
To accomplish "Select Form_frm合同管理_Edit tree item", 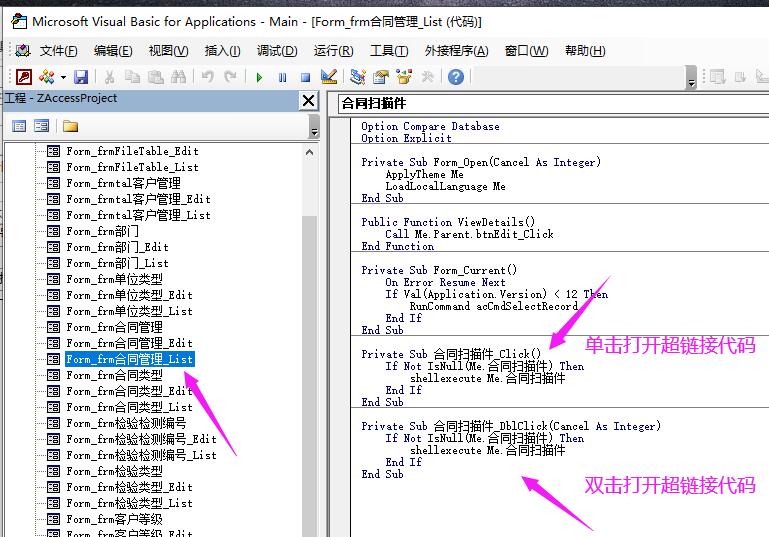I will (x=129, y=343).
